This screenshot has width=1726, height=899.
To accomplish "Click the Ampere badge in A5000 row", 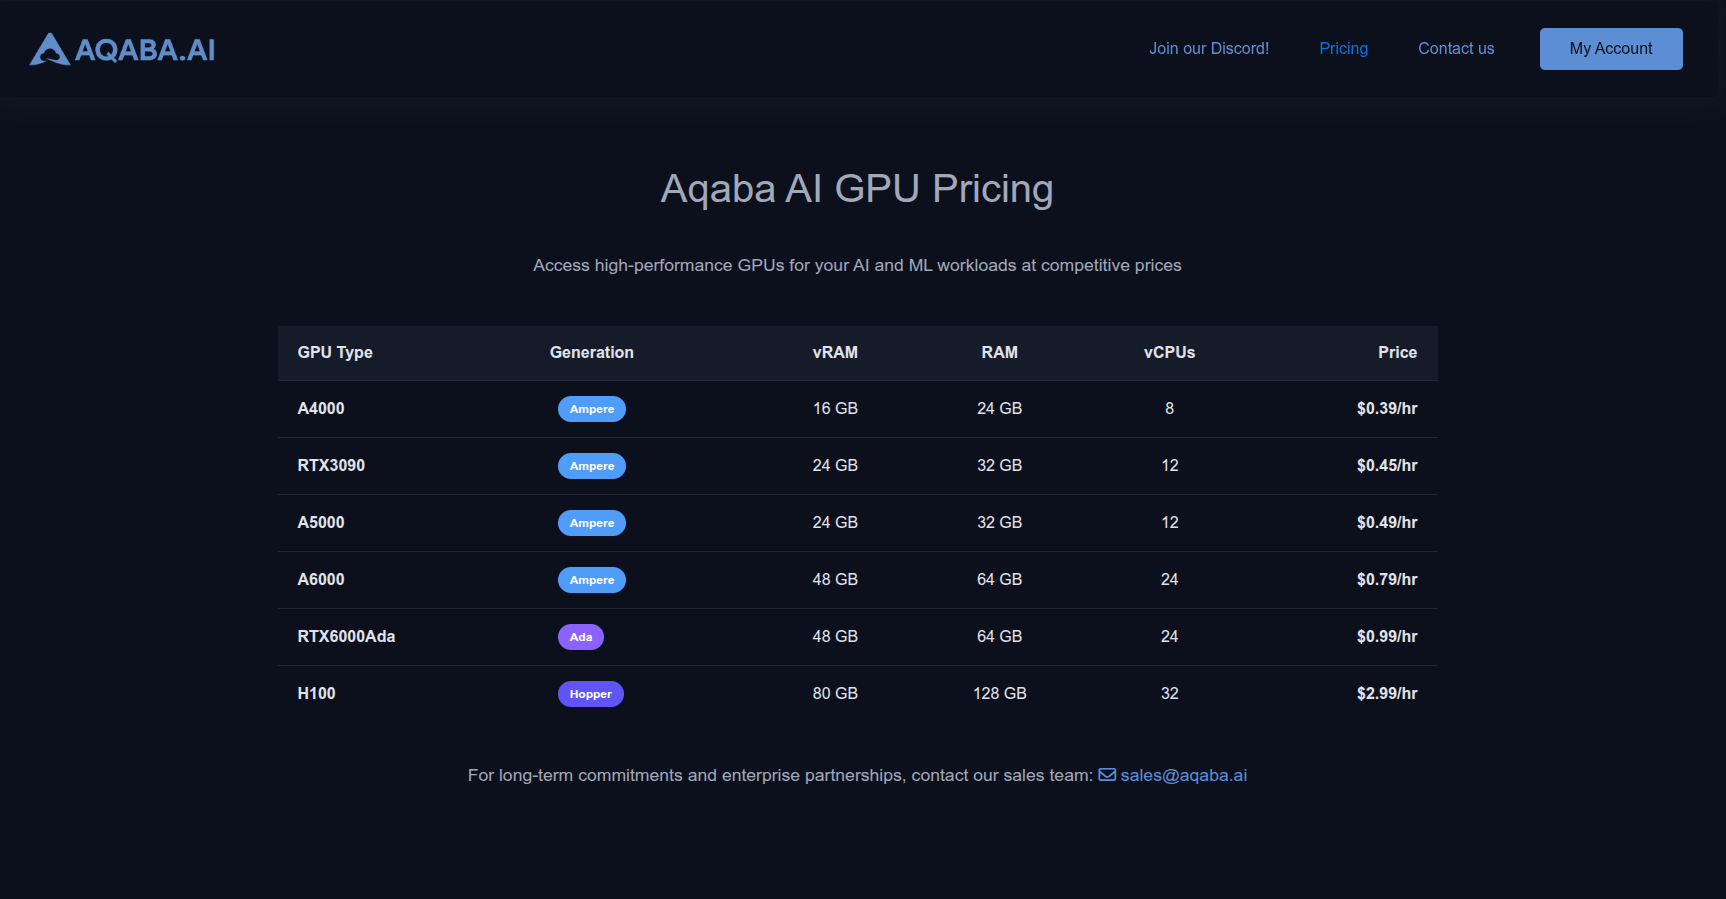I will pyautogui.click(x=592, y=523).
